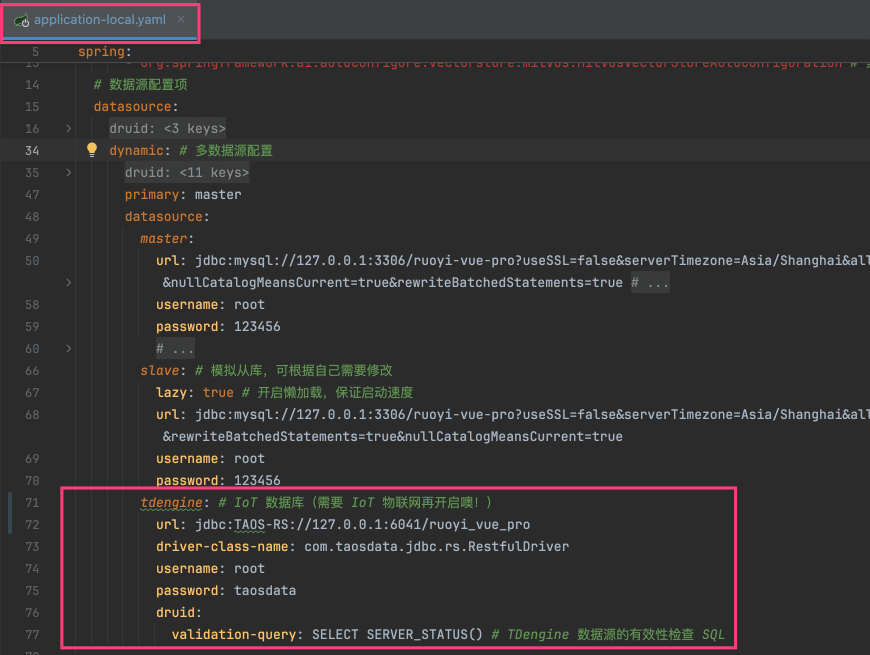Place cursor on the slave datasource key
This screenshot has width=870, height=655.
(160, 370)
